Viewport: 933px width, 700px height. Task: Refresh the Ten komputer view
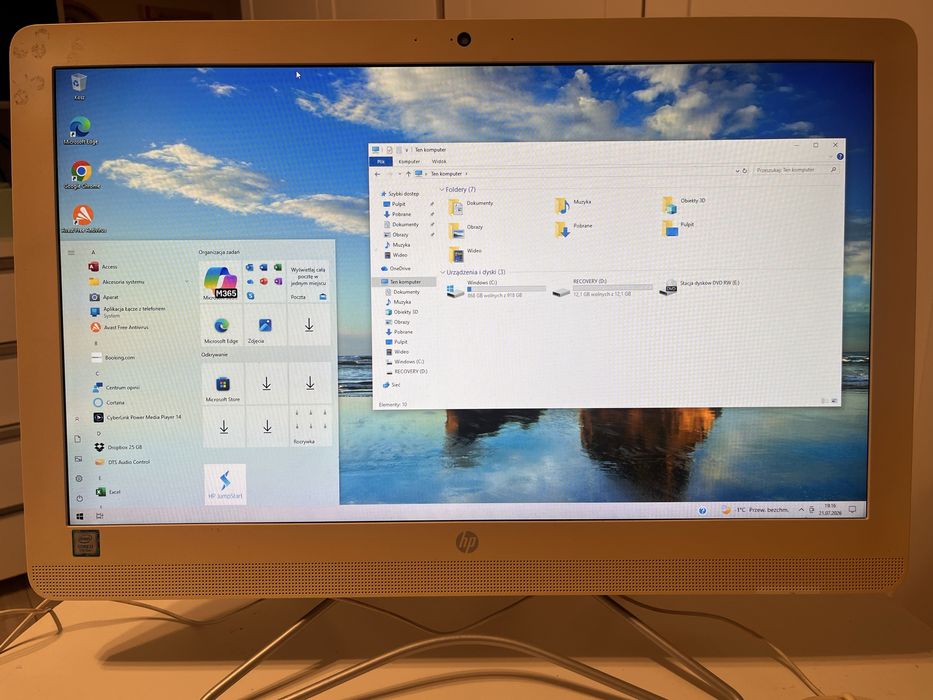tap(744, 171)
